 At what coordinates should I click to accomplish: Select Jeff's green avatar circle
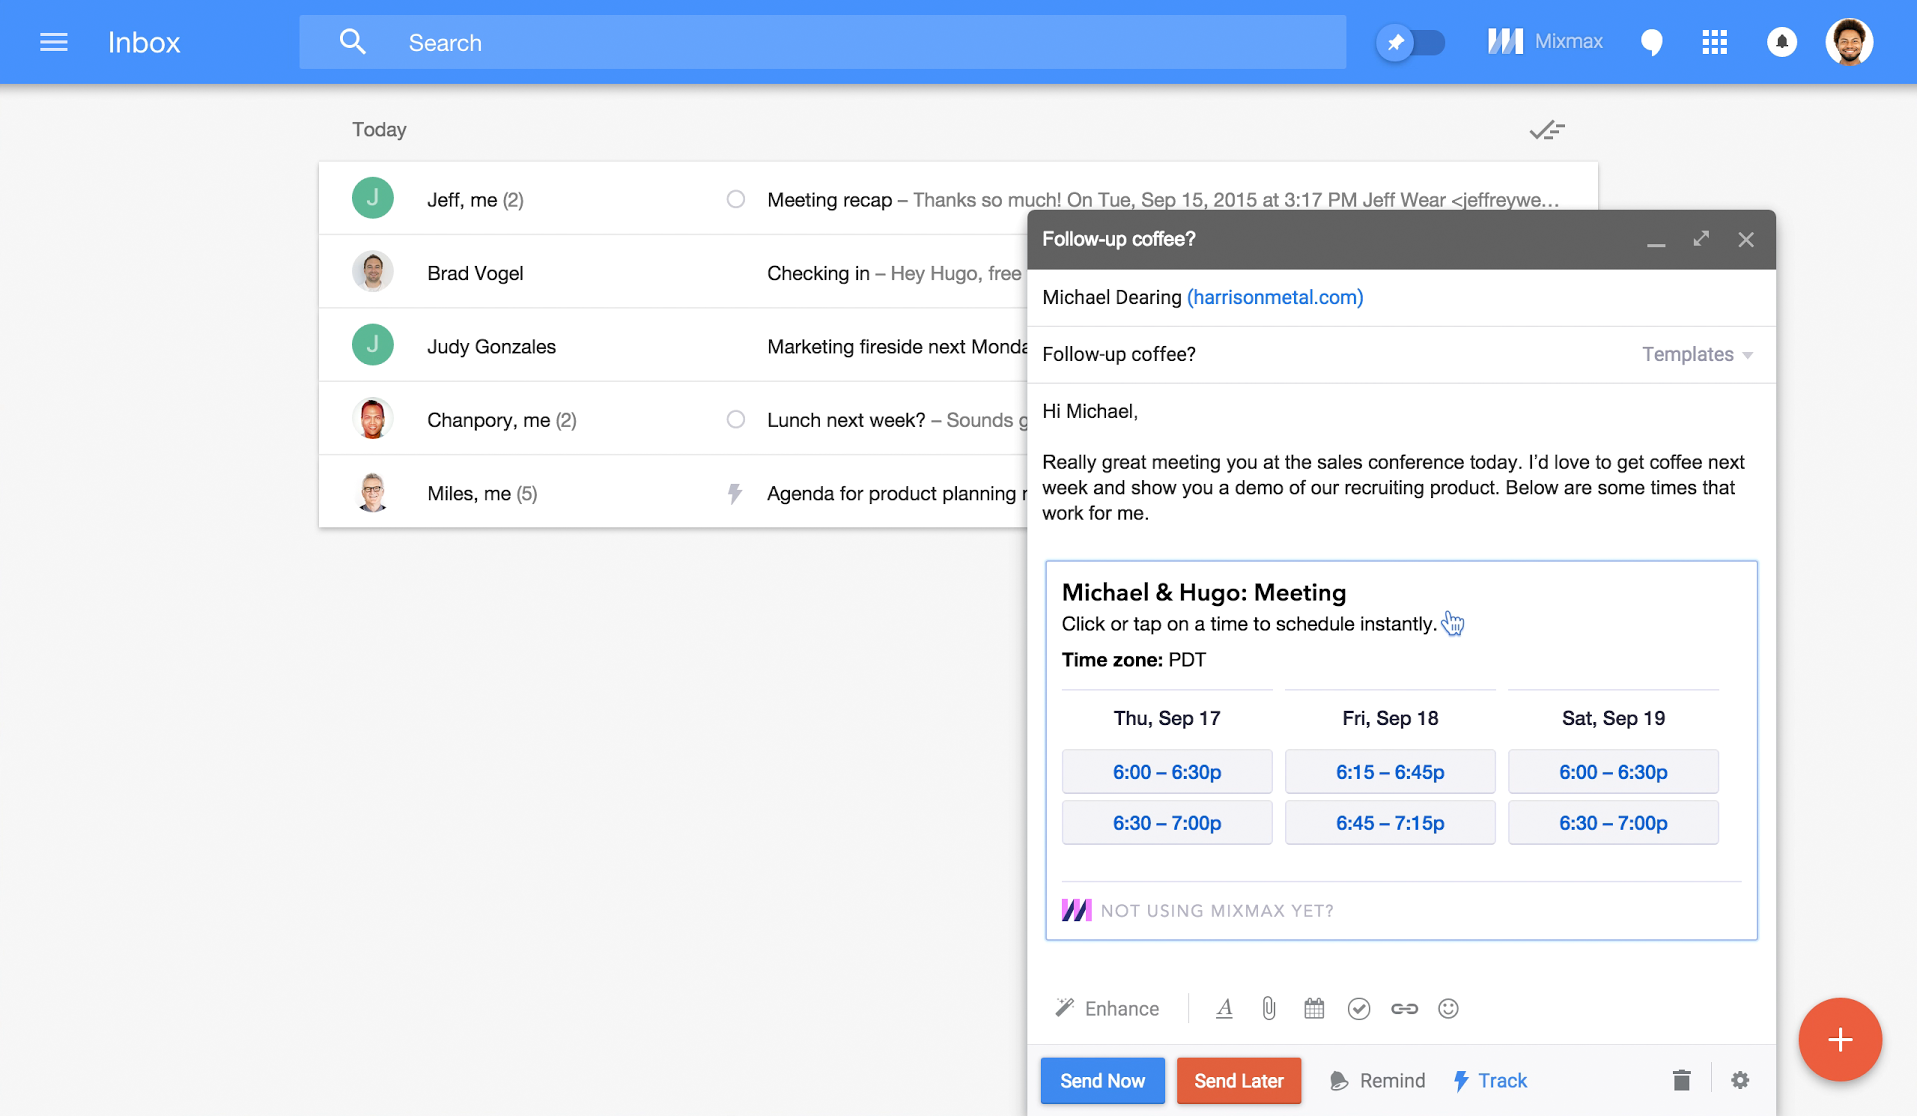[372, 198]
